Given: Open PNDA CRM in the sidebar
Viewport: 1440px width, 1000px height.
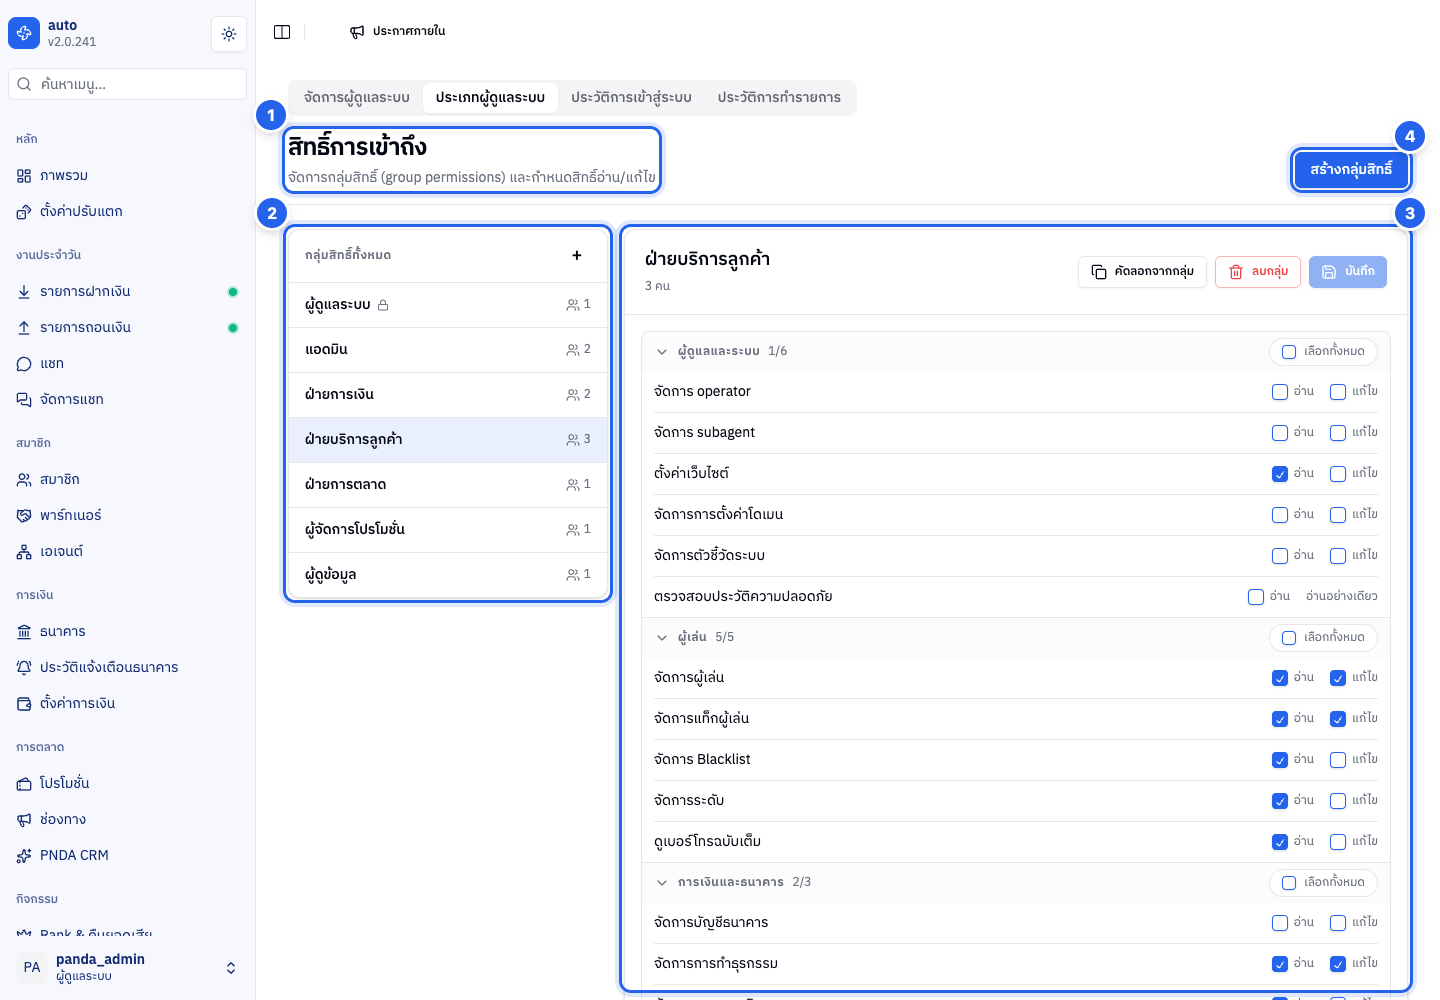Looking at the screenshot, I should 128,855.
